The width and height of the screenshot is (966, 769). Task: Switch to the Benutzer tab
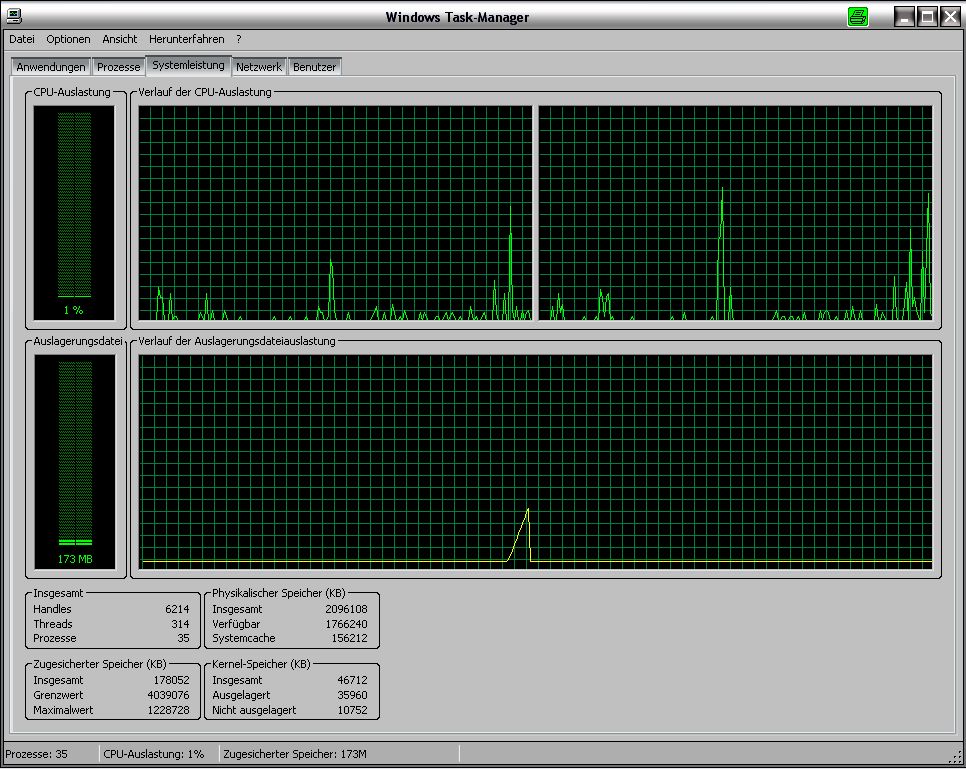tap(314, 67)
